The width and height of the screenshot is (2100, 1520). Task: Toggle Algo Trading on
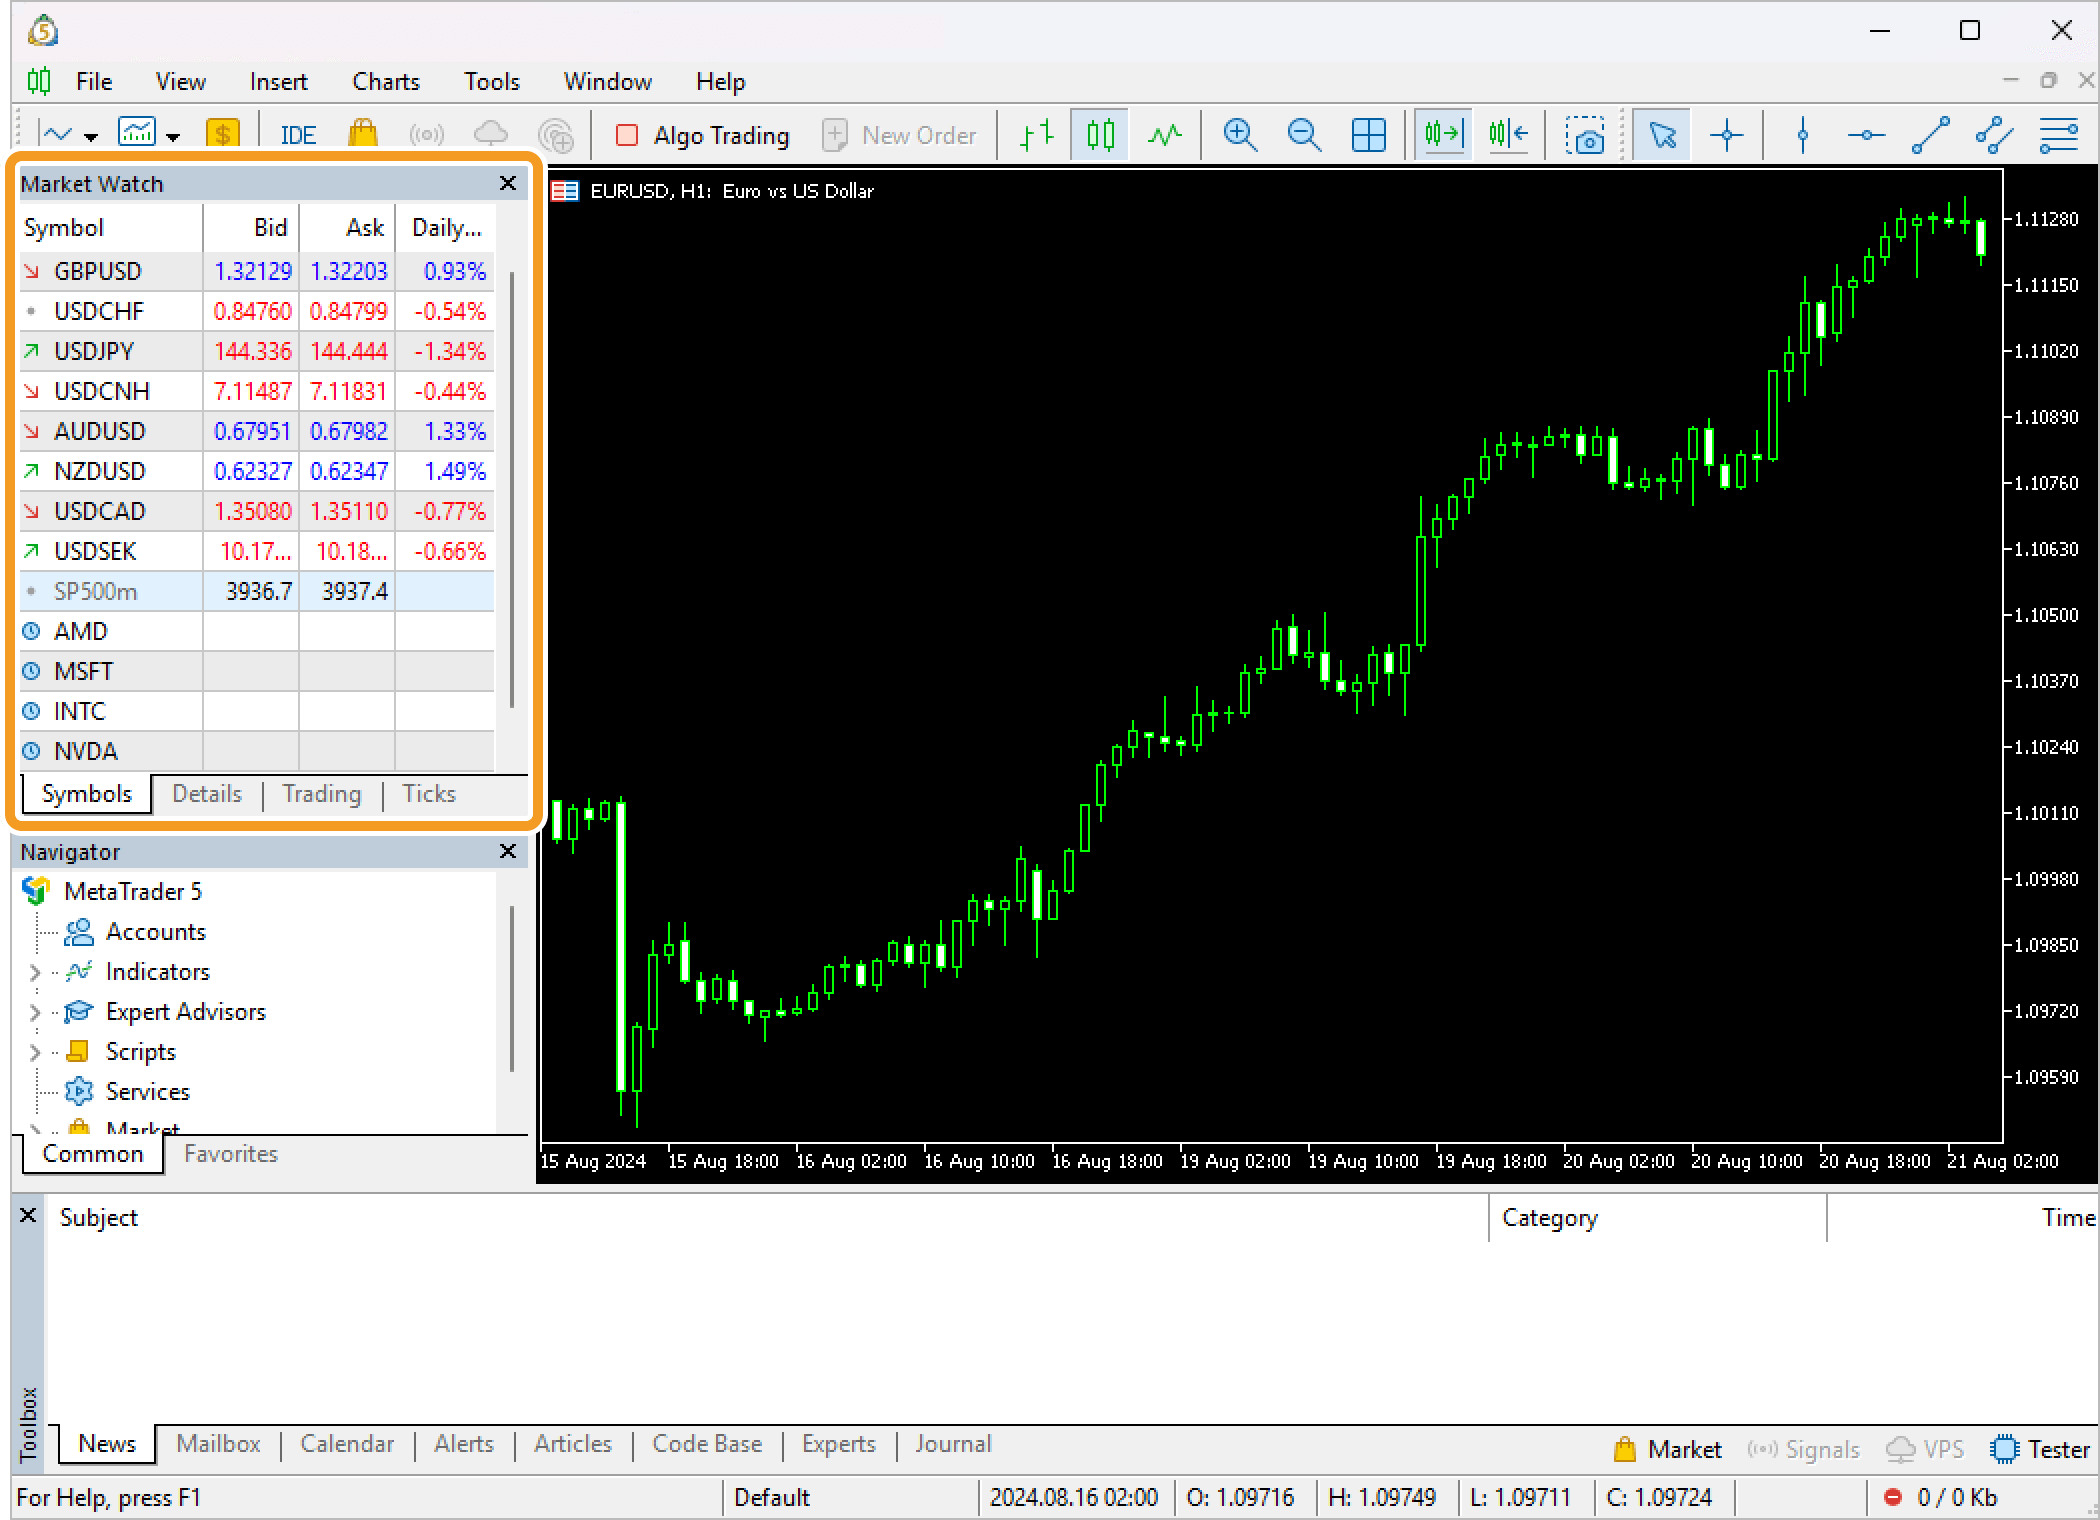point(703,134)
